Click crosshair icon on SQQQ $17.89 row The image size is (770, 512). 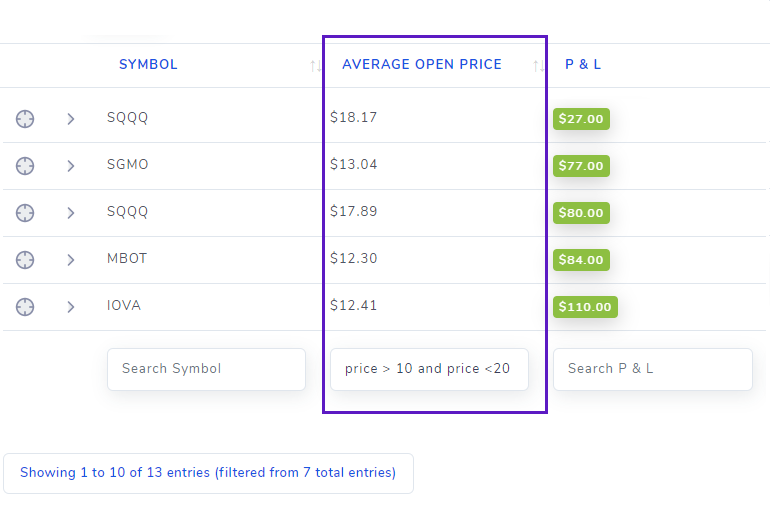(25, 213)
